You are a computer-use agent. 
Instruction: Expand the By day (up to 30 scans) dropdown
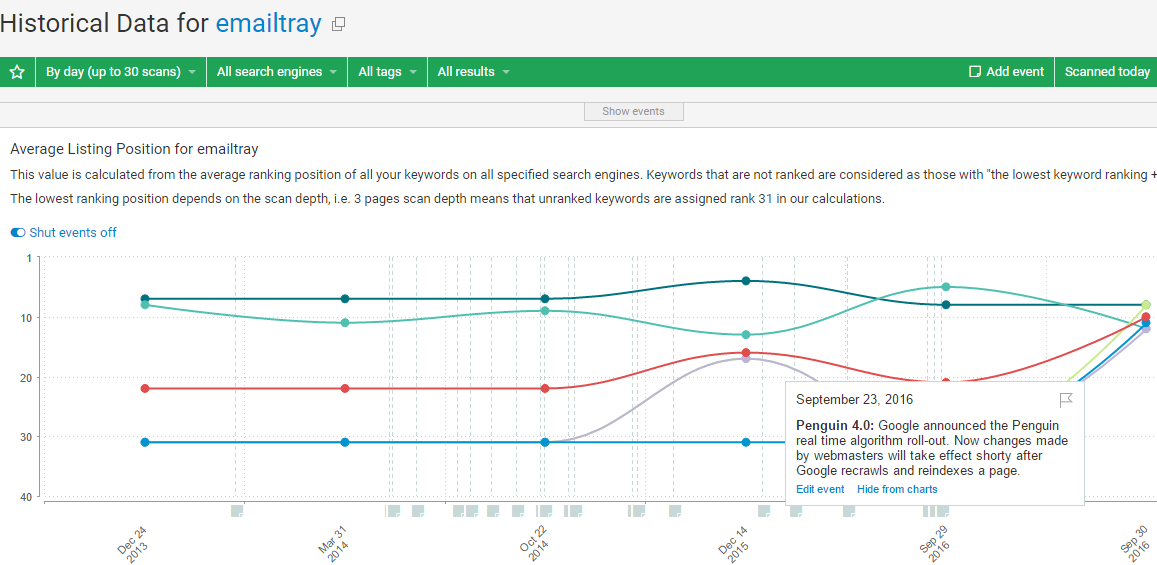tap(120, 72)
